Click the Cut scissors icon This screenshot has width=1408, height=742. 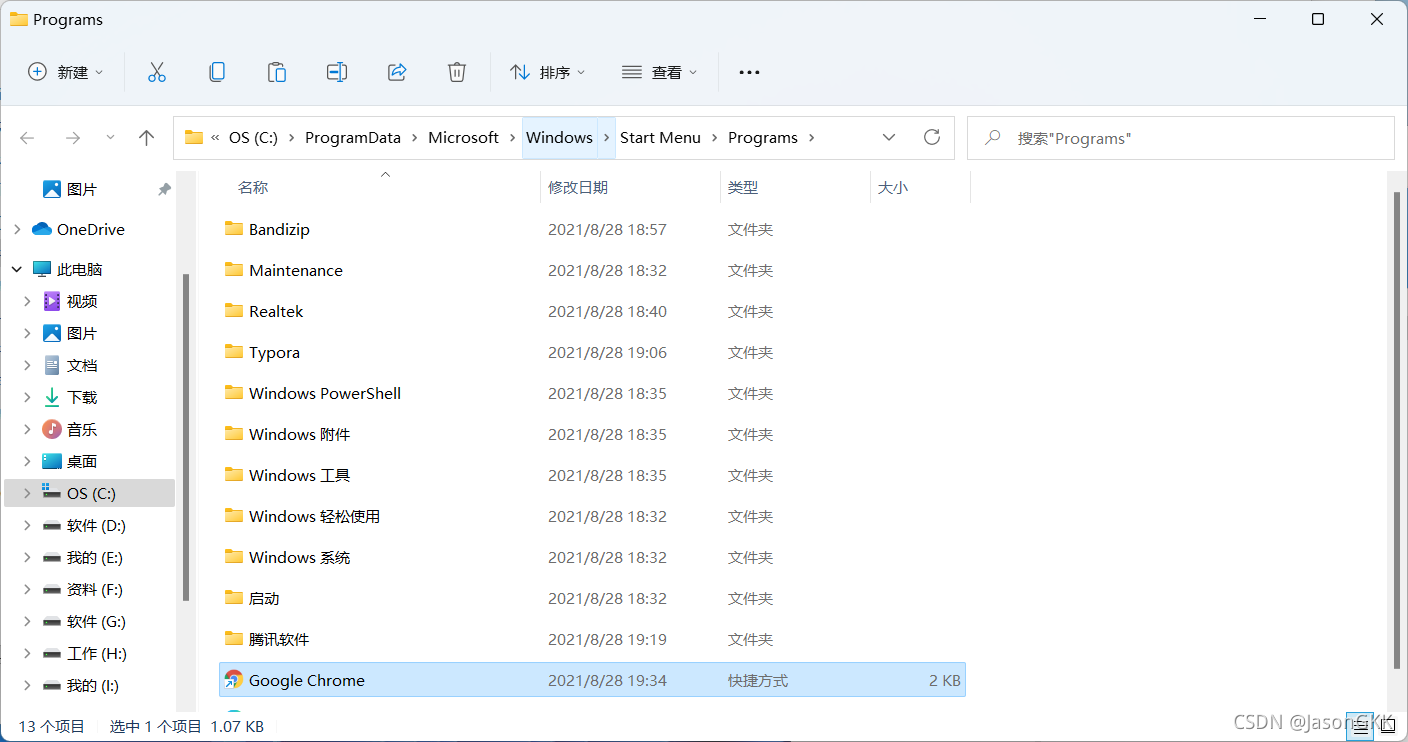[x=157, y=72]
